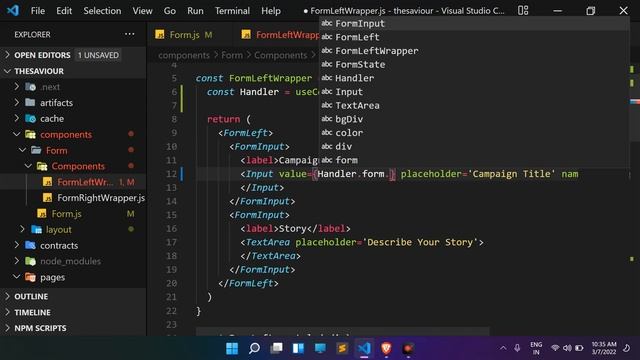Screen dimensions: 640x360
Task: Click the JS icon of FormRightWrapper.js
Action: 47,198
